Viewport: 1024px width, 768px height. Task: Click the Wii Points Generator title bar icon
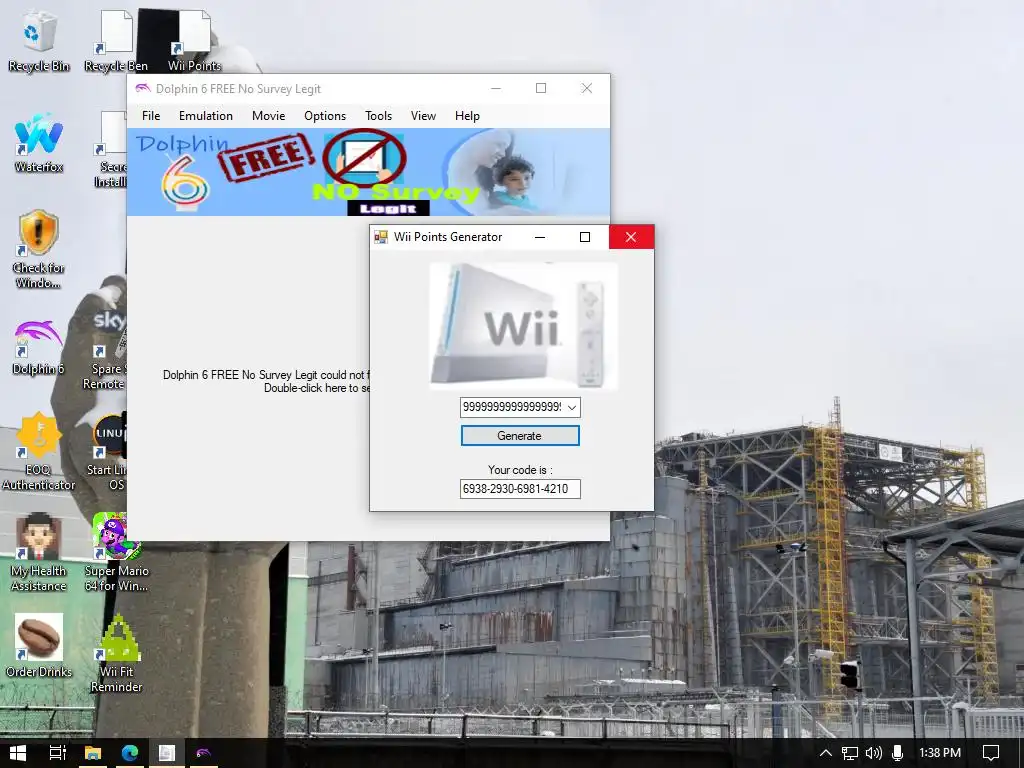pyautogui.click(x=381, y=237)
